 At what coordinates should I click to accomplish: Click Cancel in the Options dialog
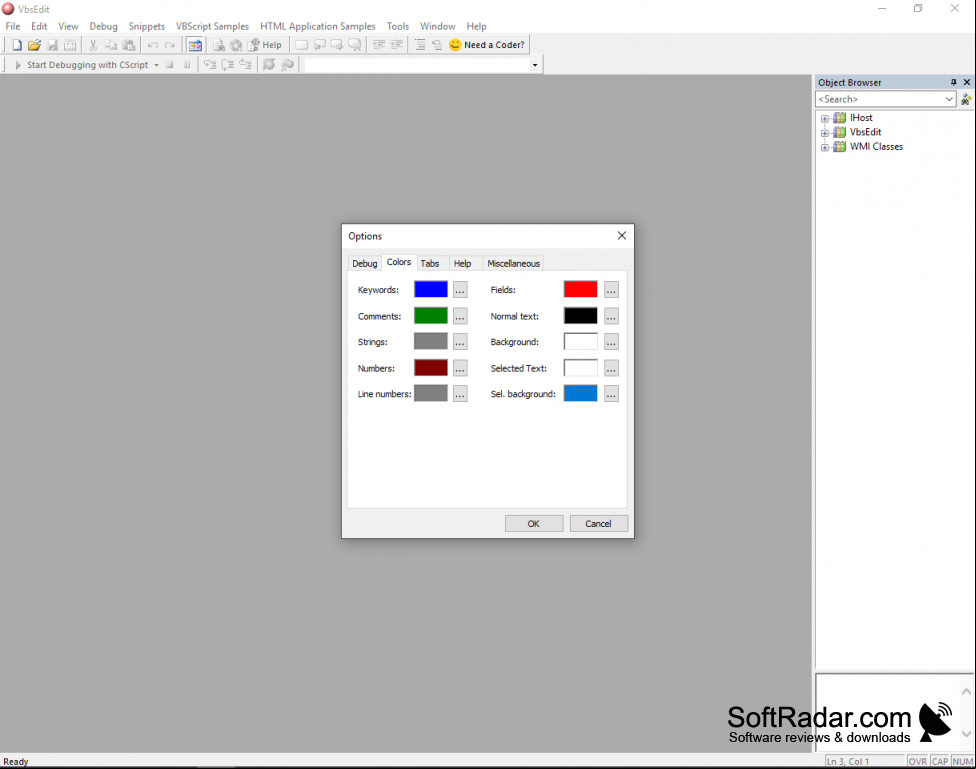click(x=598, y=524)
